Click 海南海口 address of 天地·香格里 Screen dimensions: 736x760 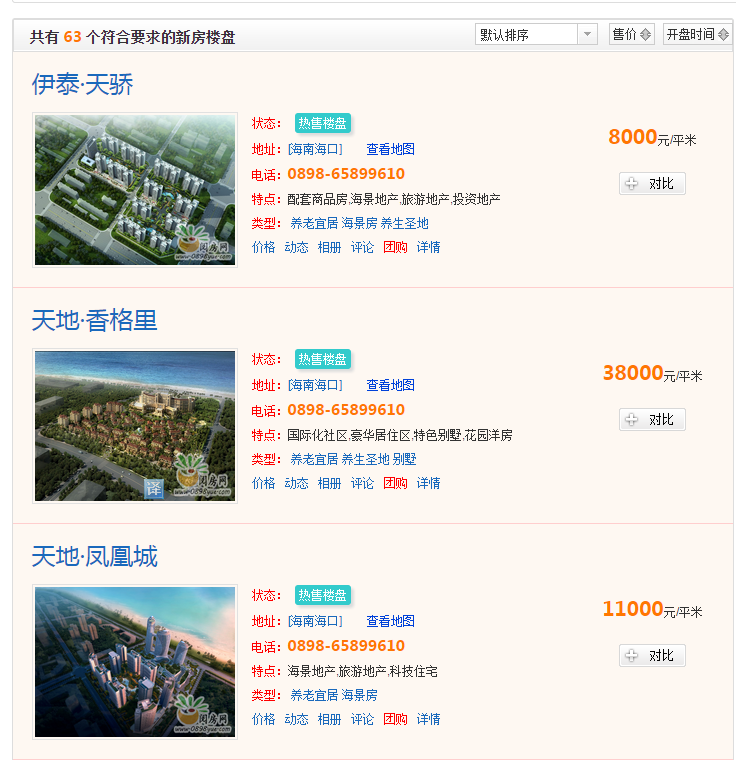point(315,385)
